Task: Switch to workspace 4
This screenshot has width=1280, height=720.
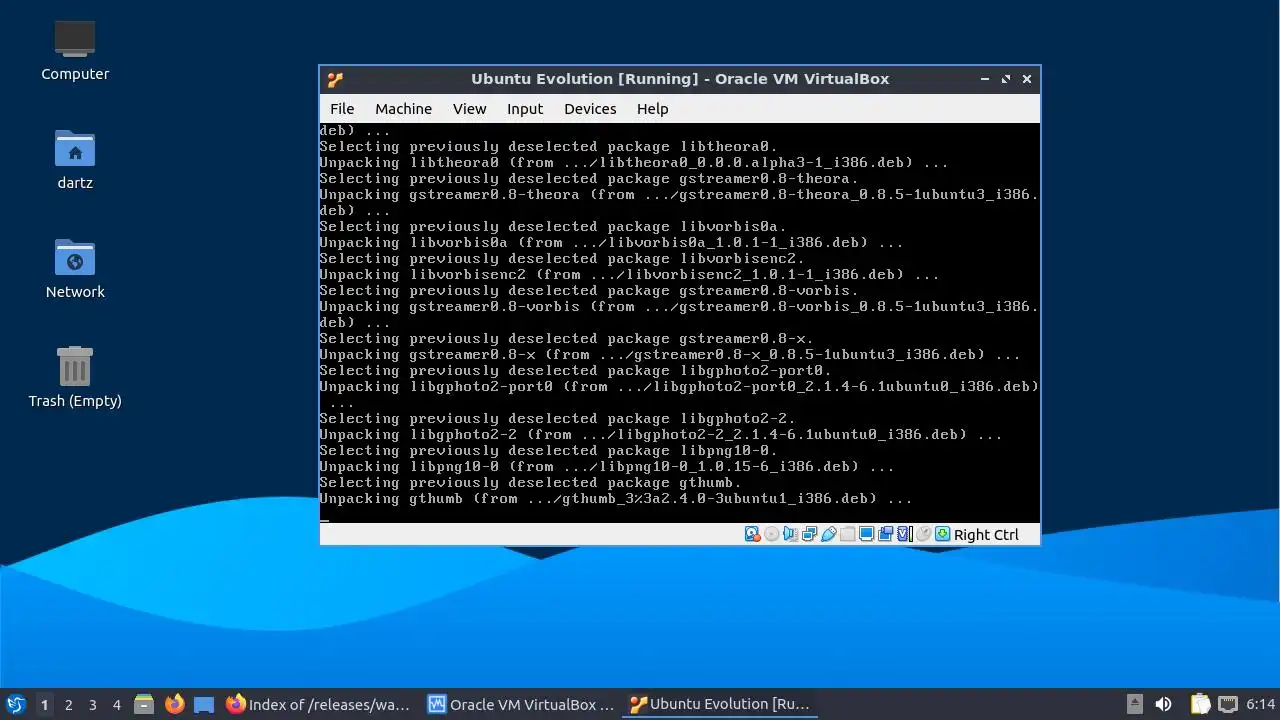Action: (116, 704)
